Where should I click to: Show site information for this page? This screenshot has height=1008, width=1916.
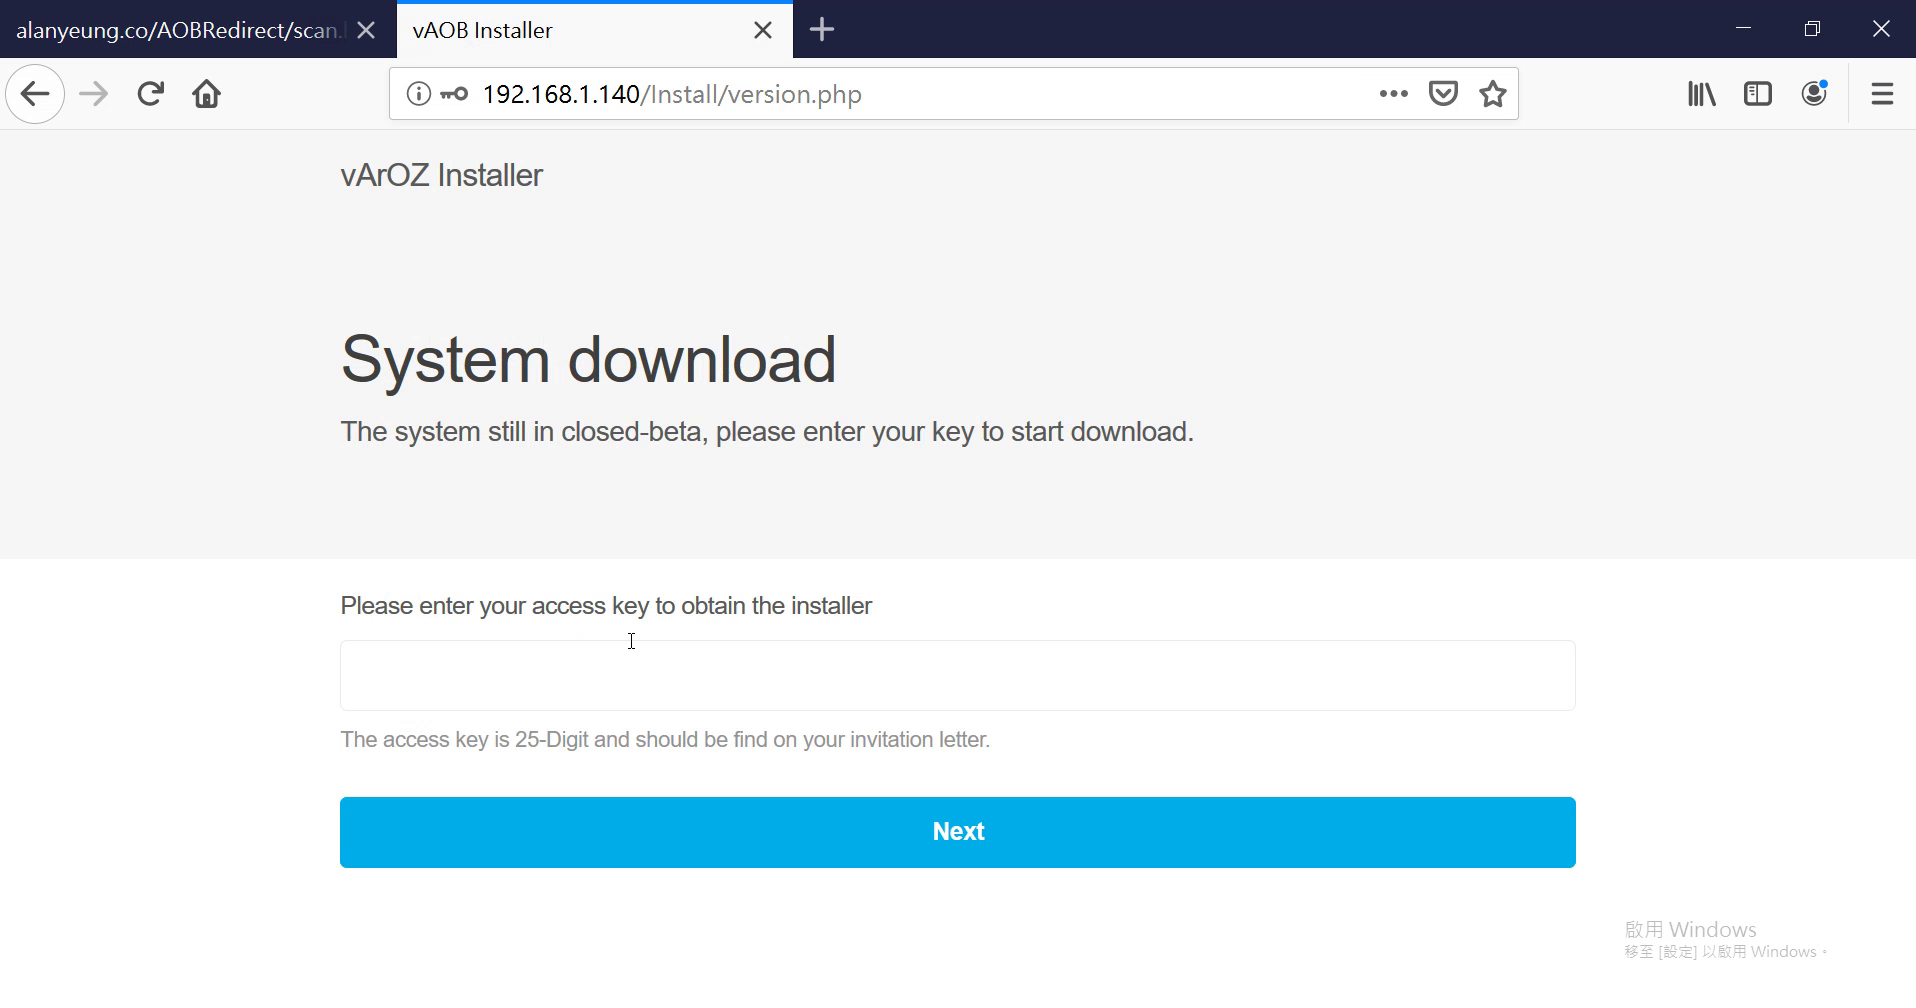pyautogui.click(x=418, y=94)
